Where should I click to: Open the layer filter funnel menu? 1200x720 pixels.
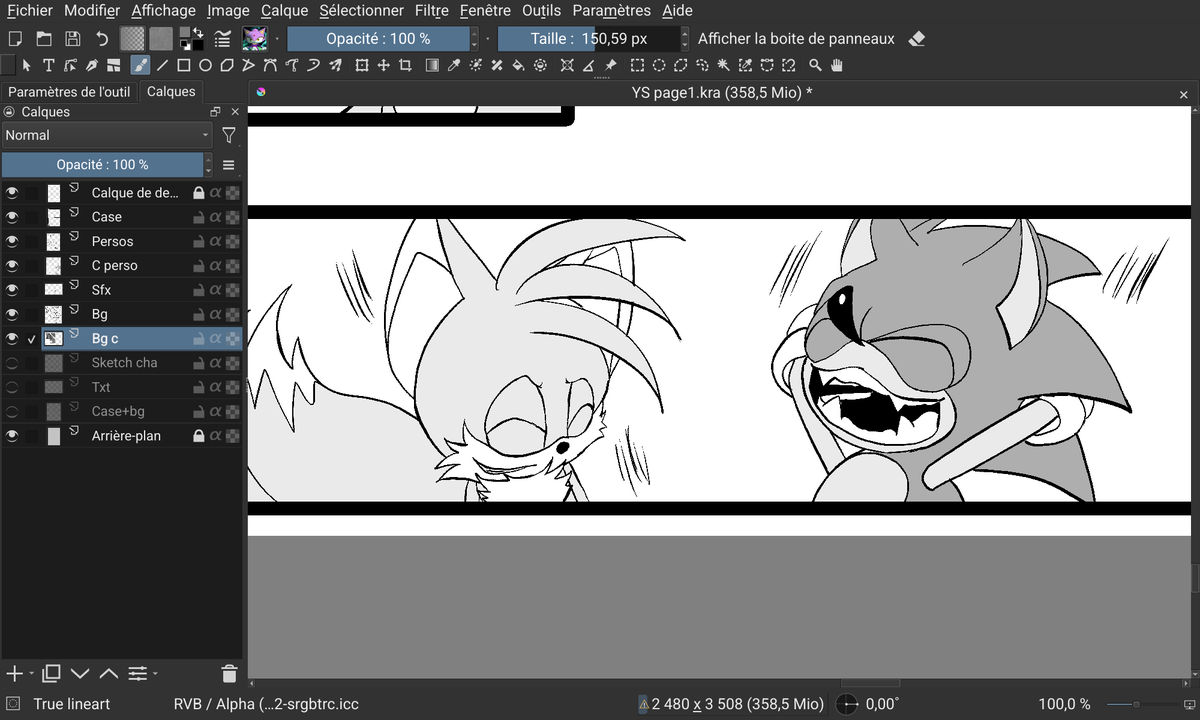[x=229, y=135]
